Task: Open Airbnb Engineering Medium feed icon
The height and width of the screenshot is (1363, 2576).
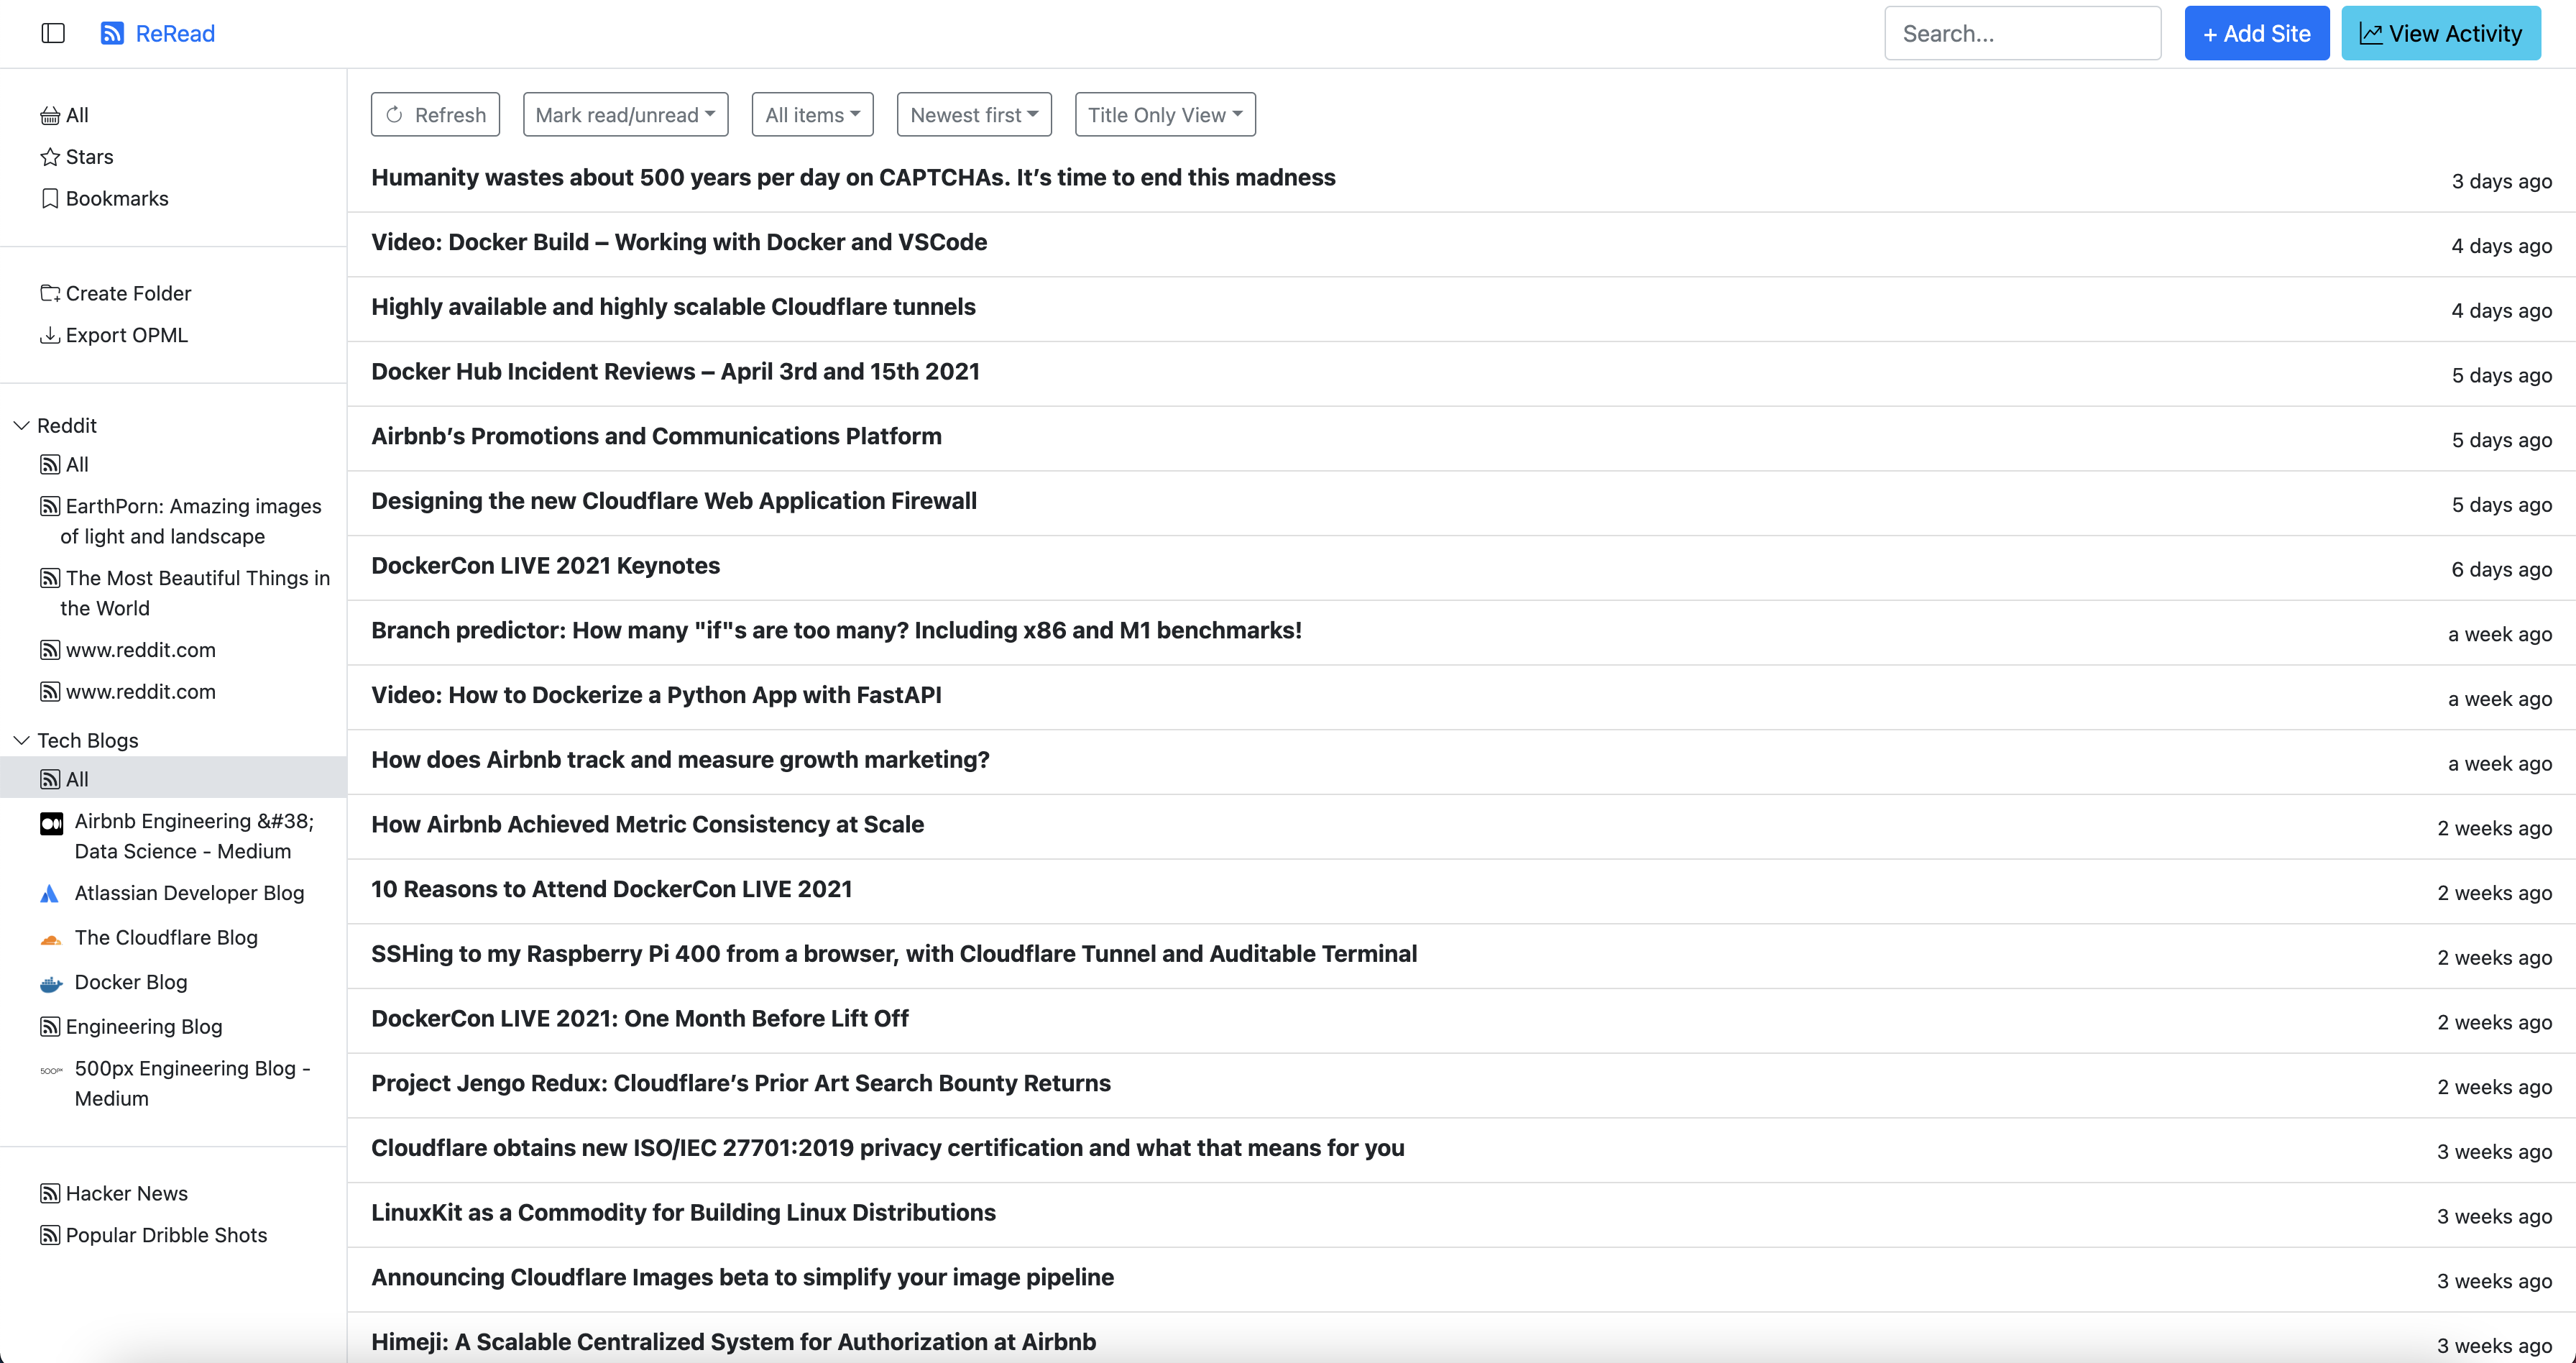Action: point(51,823)
